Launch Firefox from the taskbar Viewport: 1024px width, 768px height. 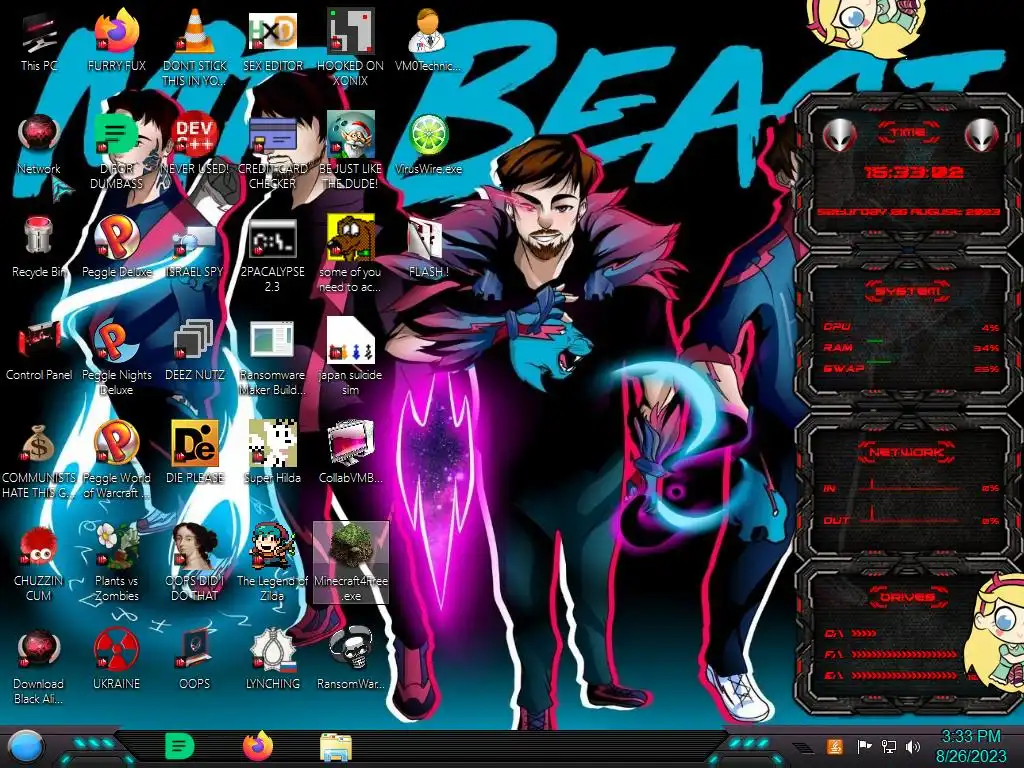pyautogui.click(x=258, y=746)
